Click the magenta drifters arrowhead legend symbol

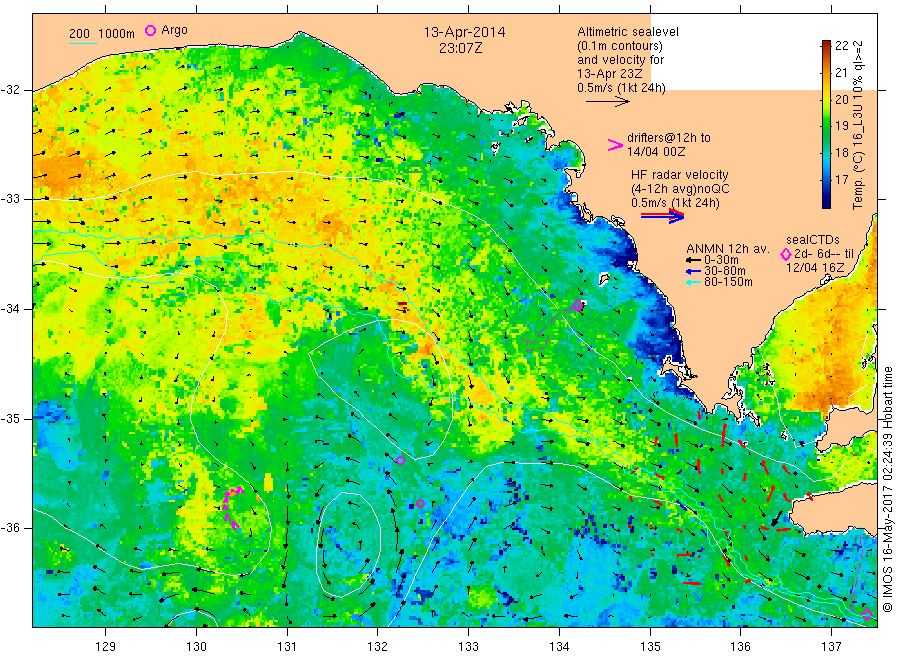[615, 145]
